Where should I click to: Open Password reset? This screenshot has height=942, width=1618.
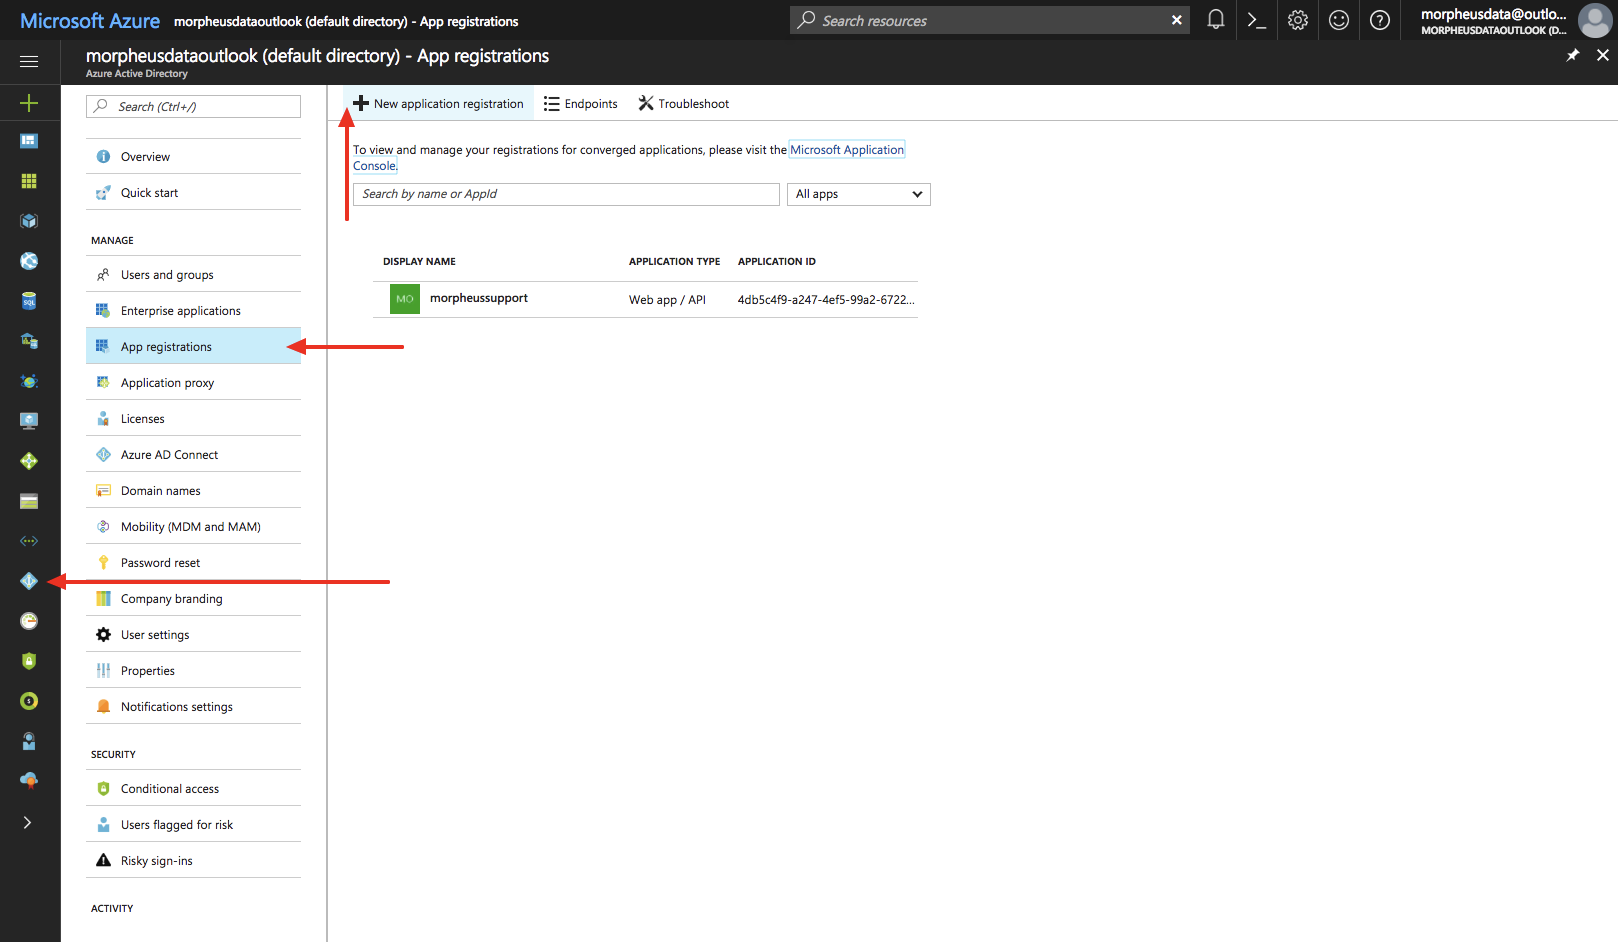click(x=194, y=563)
